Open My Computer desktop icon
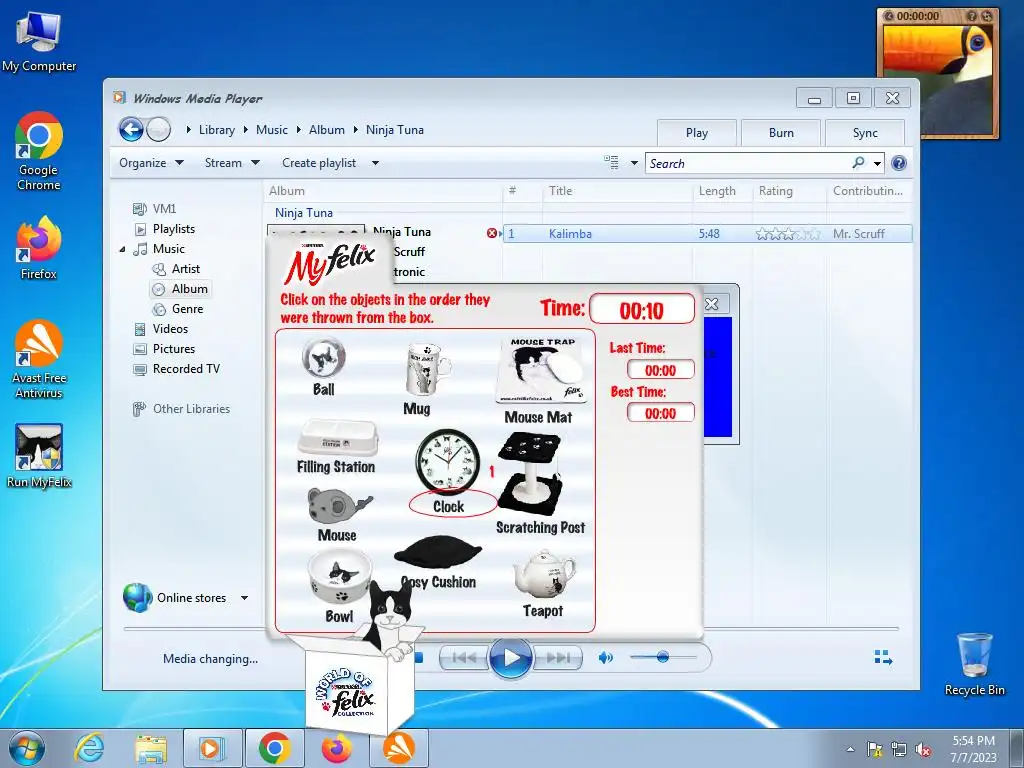The width and height of the screenshot is (1024, 768). [39, 42]
